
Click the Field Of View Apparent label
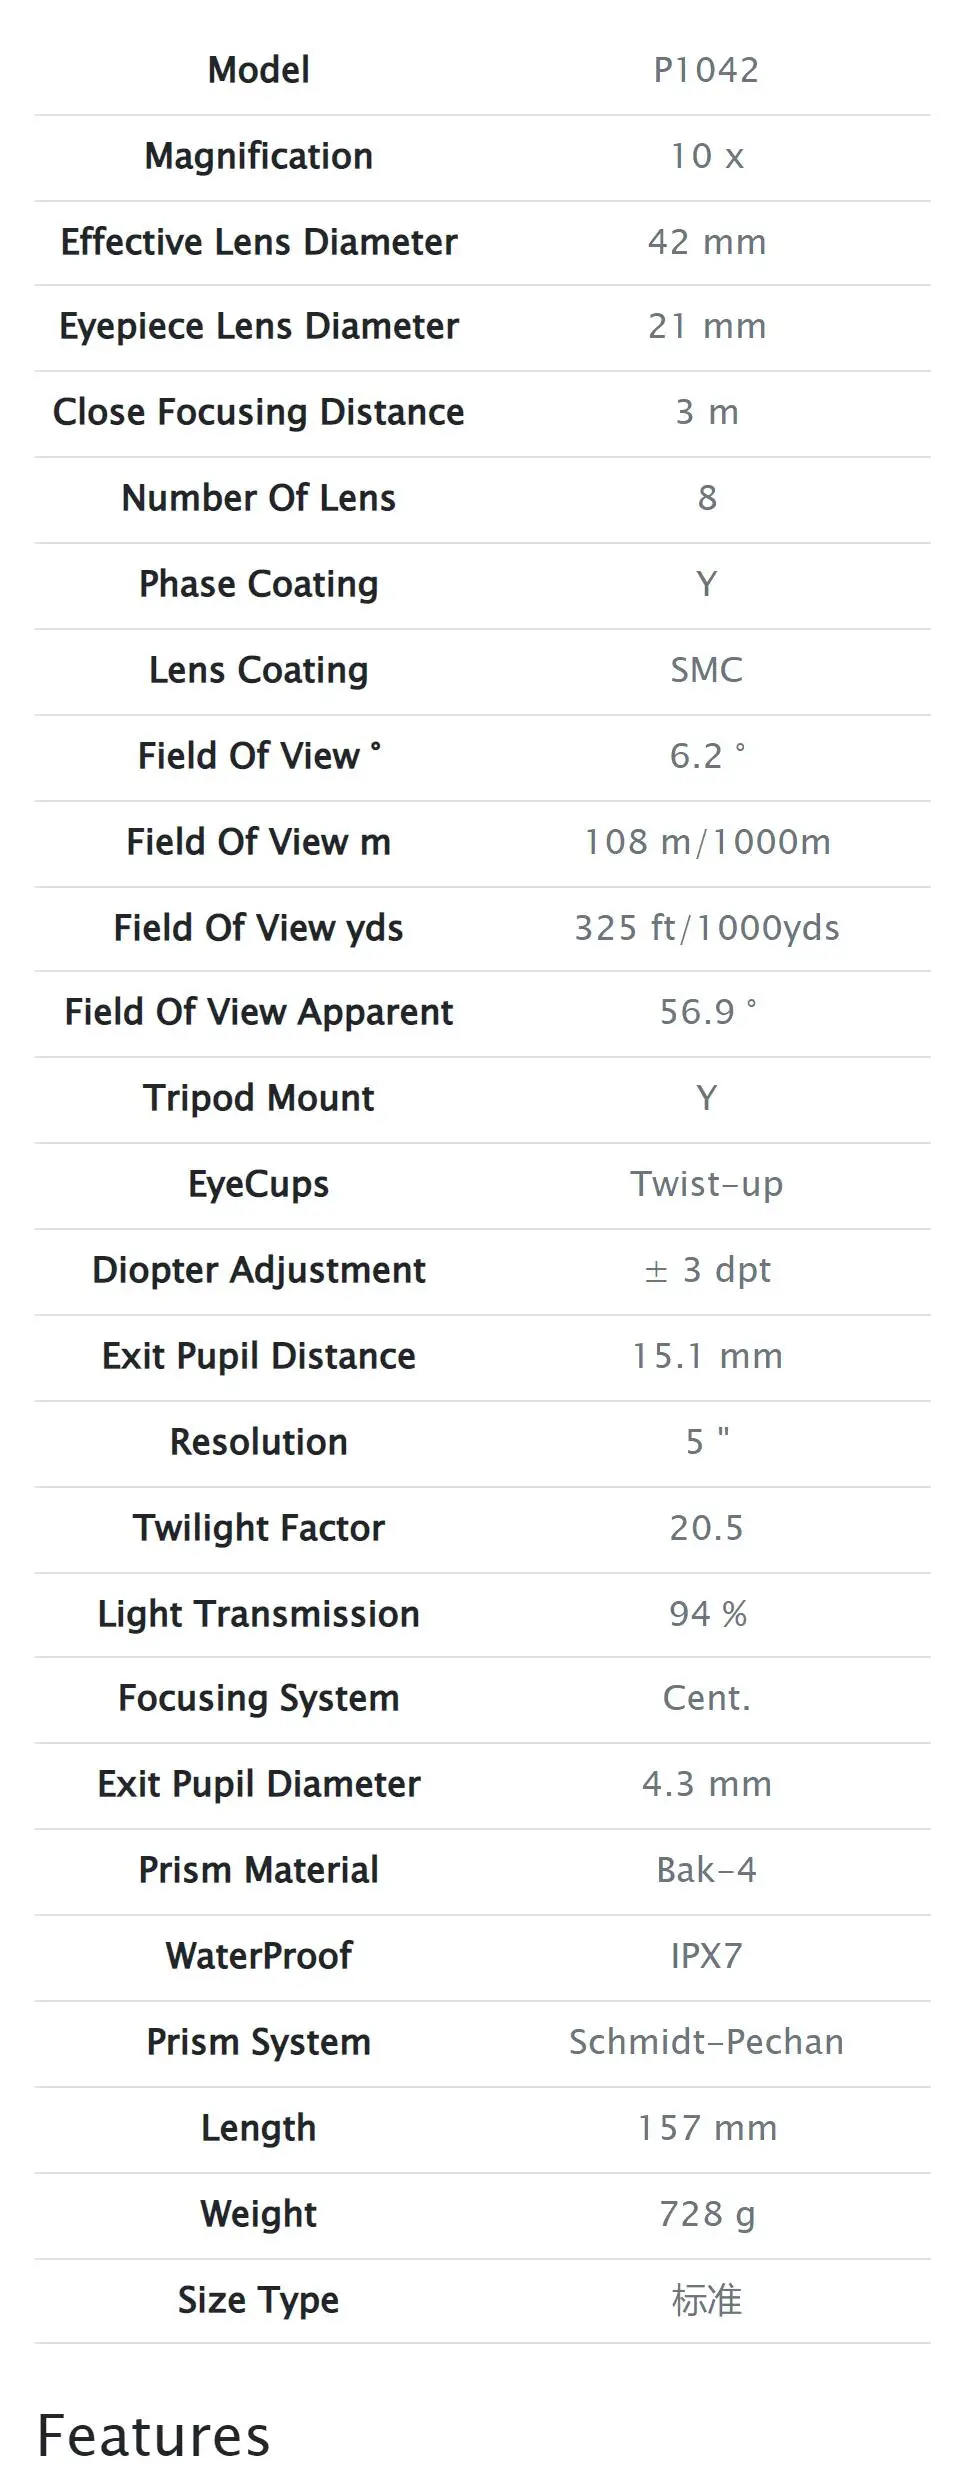click(x=259, y=1012)
